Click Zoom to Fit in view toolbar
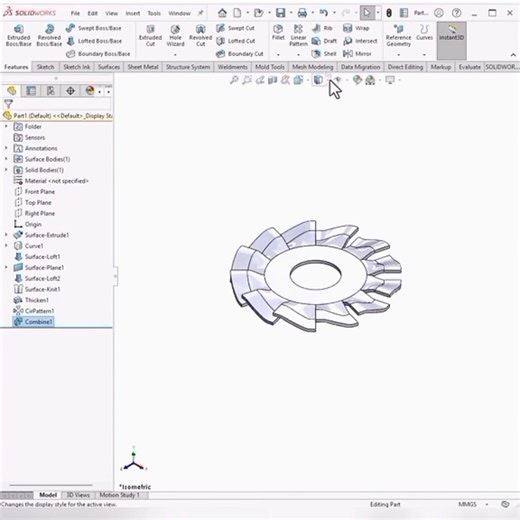 click(234, 80)
